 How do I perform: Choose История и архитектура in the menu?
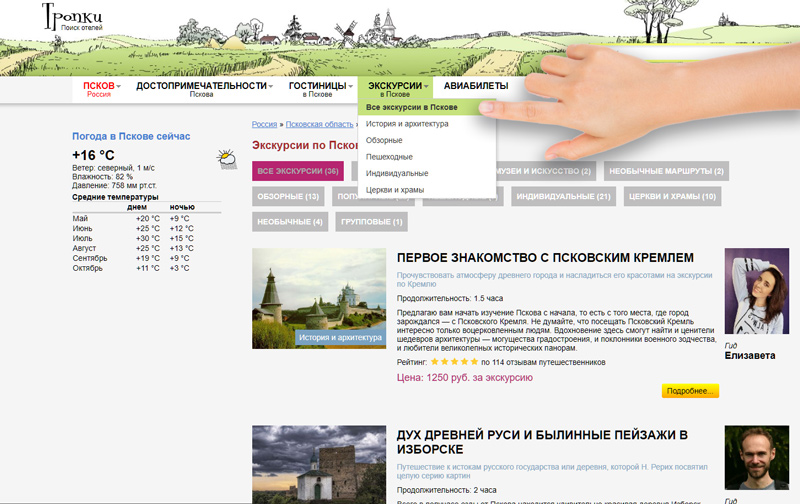pyautogui.click(x=407, y=124)
